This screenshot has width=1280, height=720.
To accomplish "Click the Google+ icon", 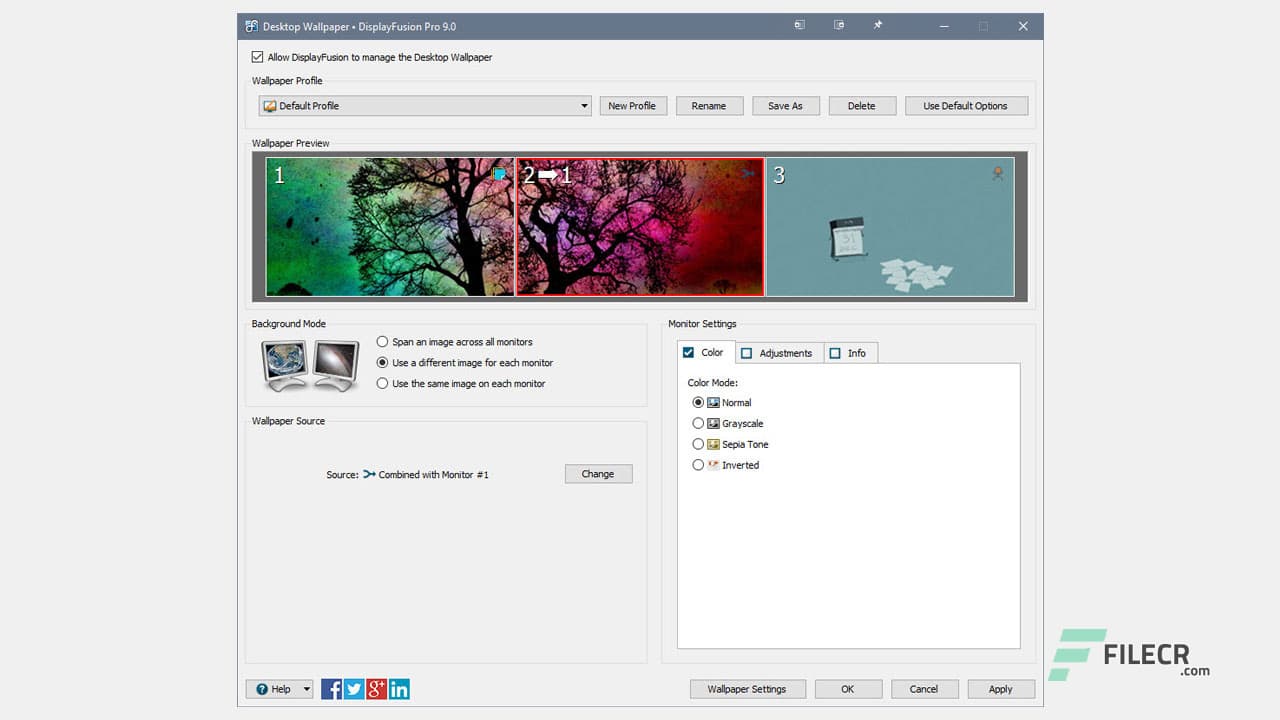I will [377, 688].
